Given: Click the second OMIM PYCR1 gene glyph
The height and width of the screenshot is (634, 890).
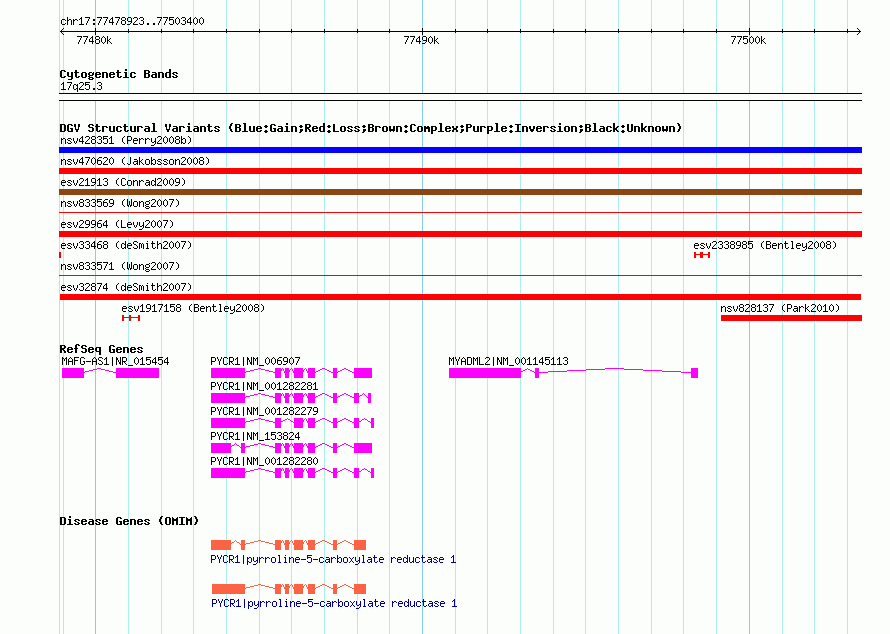Looking at the screenshot, I should pos(289,589).
